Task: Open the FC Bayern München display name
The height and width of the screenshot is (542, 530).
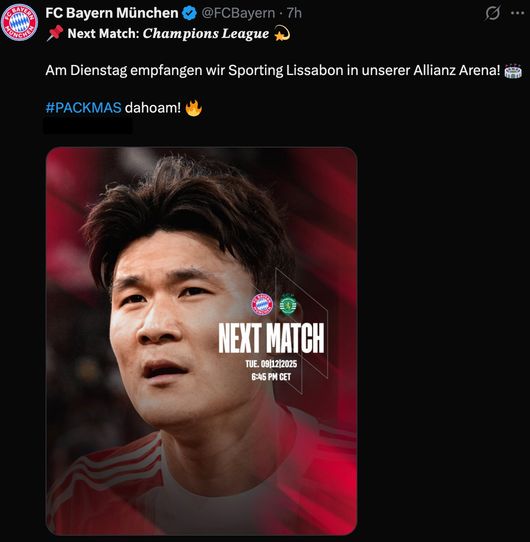Action: [112, 13]
